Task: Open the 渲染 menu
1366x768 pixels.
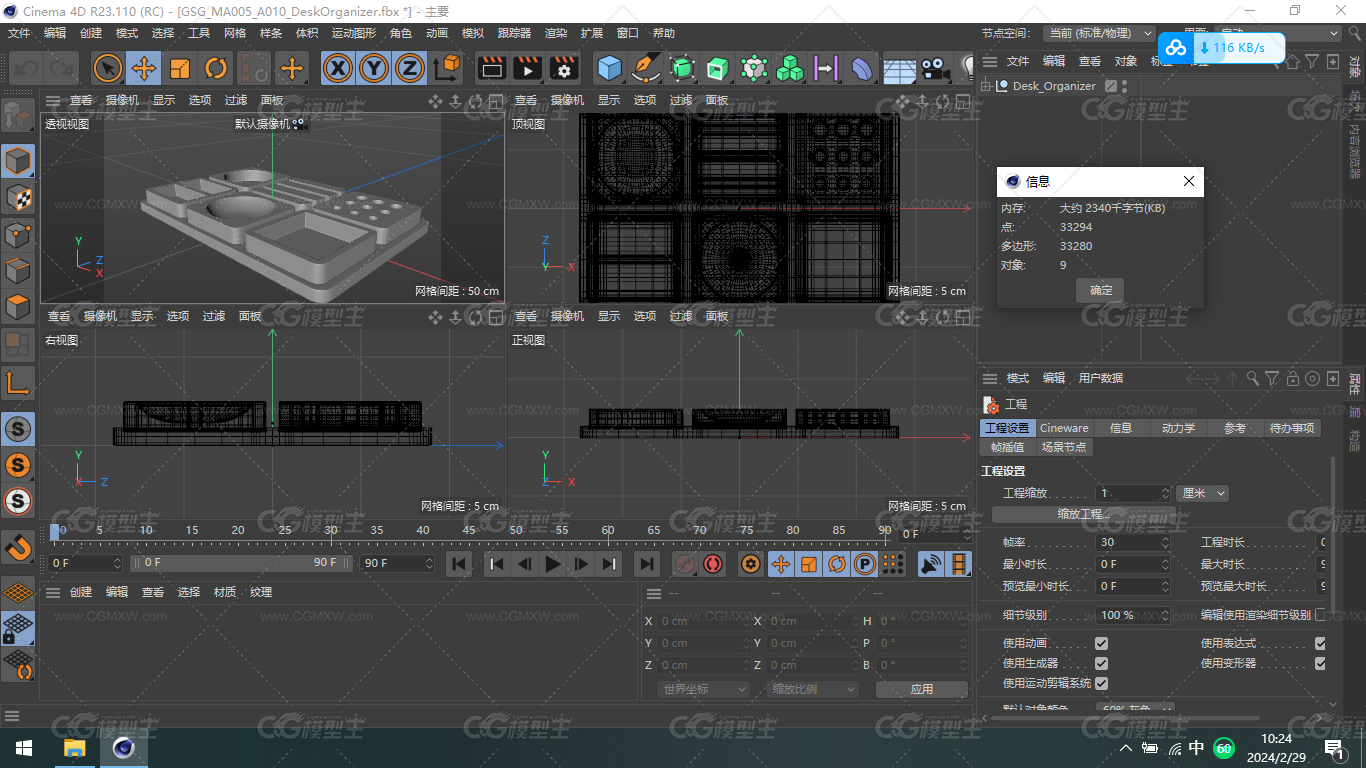Action: click(x=556, y=33)
